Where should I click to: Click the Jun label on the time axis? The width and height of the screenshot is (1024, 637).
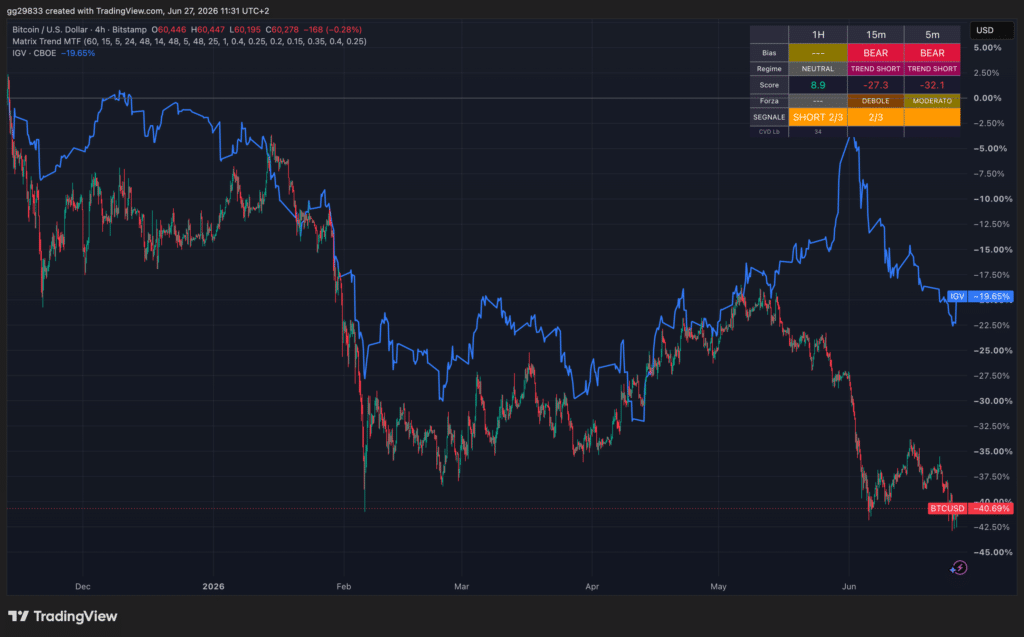click(849, 586)
